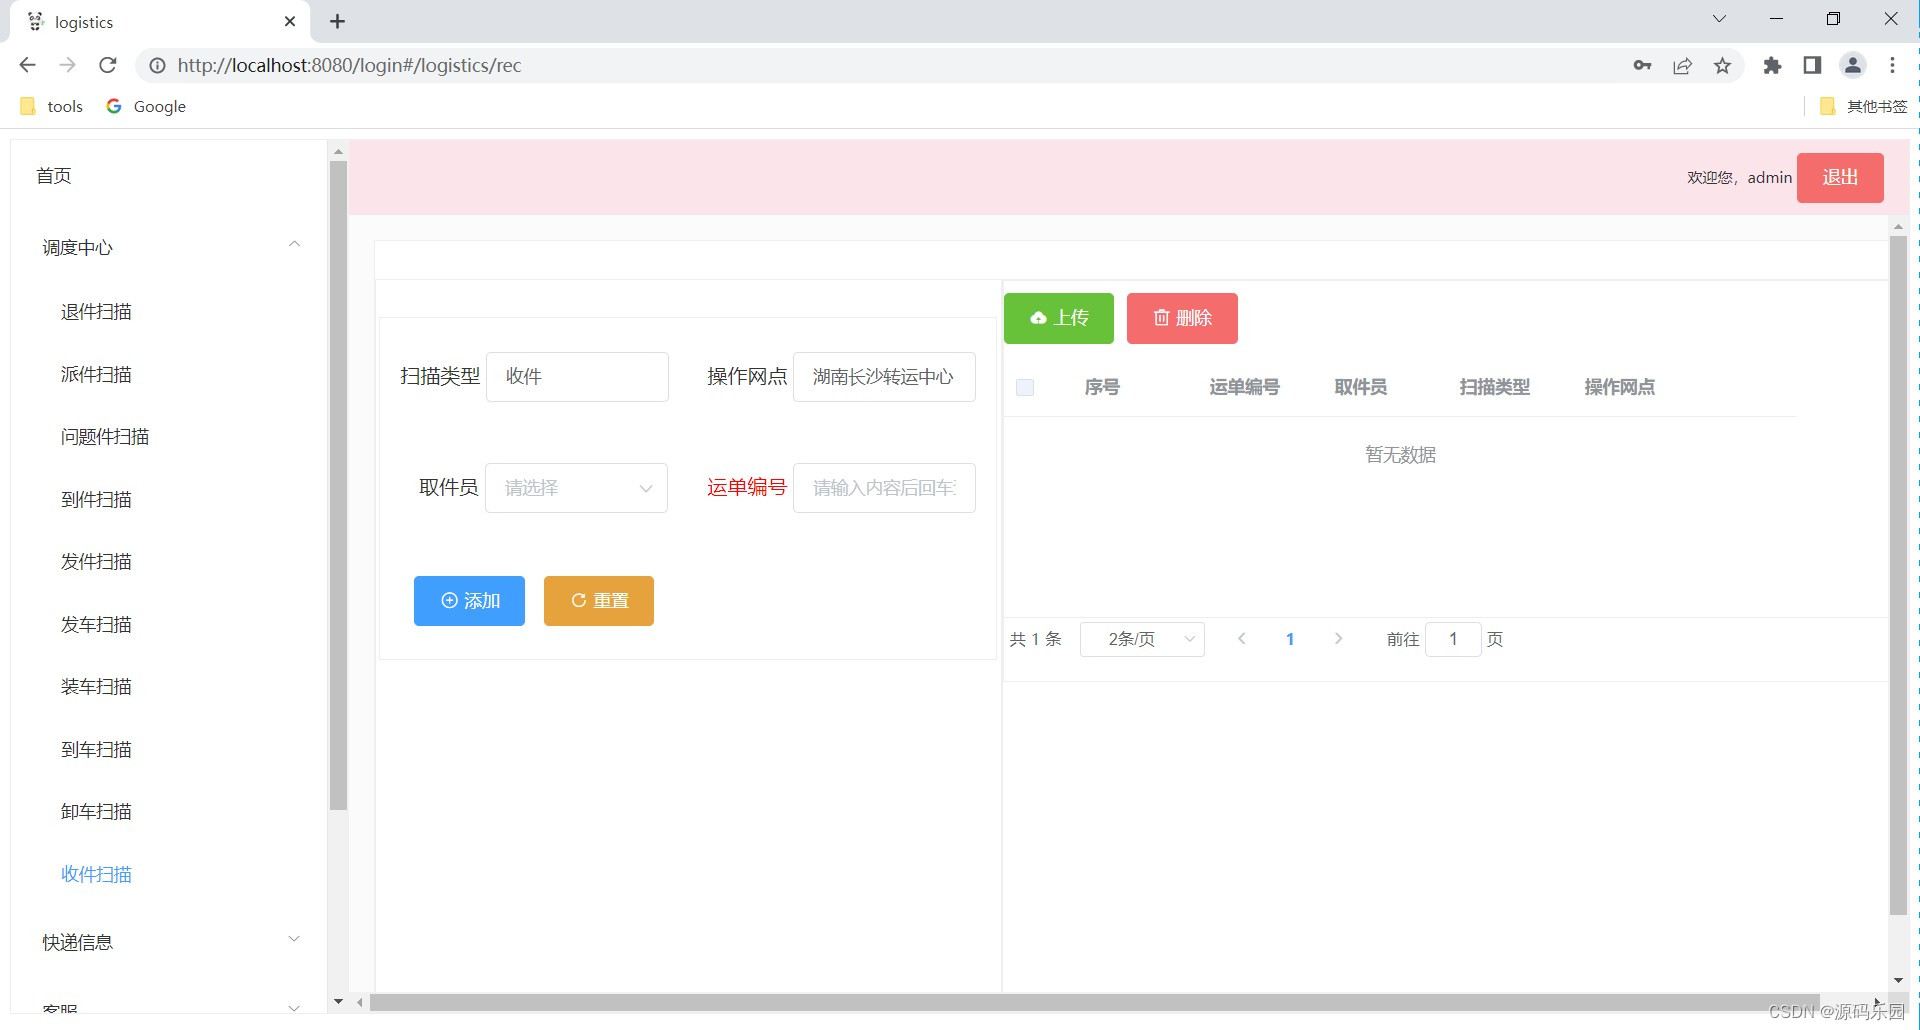Click the 扫描类型 column header

click(x=1494, y=387)
